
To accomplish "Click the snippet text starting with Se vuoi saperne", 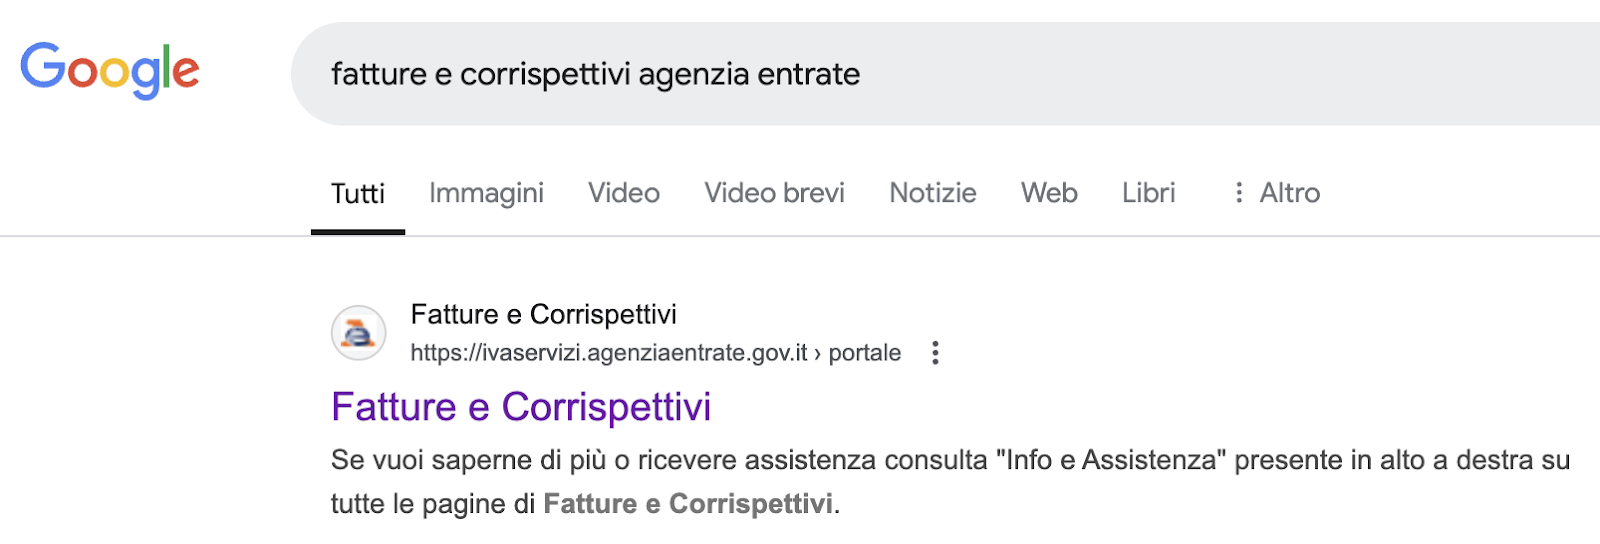I will [950, 481].
